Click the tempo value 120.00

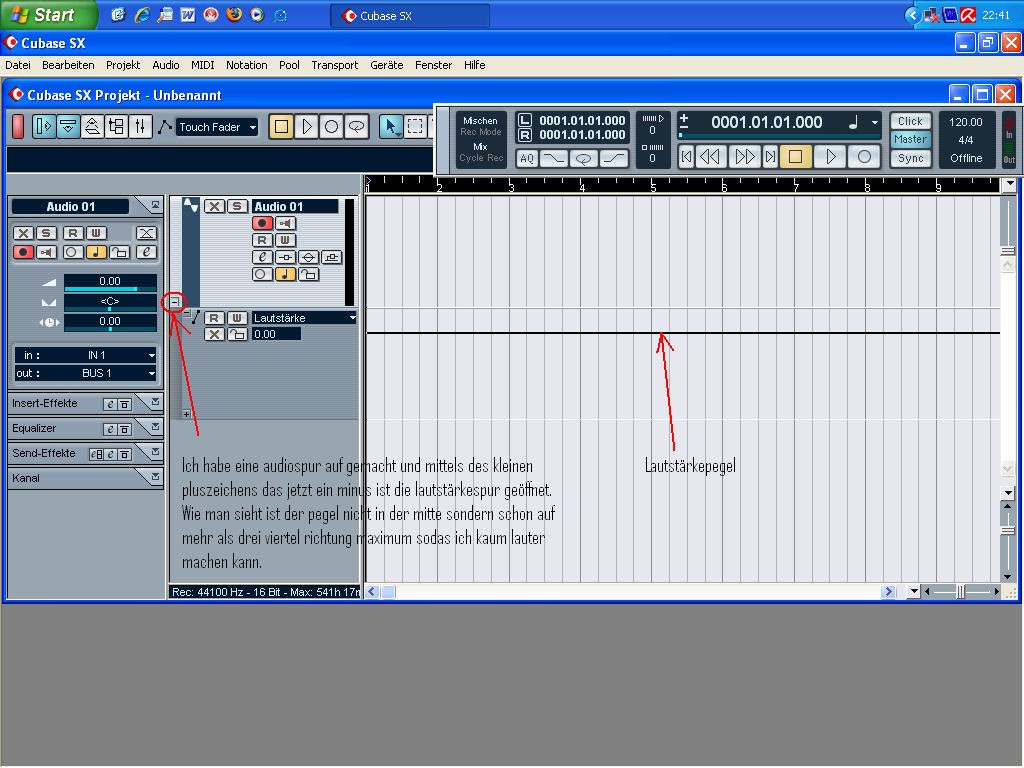[x=966, y=122]
